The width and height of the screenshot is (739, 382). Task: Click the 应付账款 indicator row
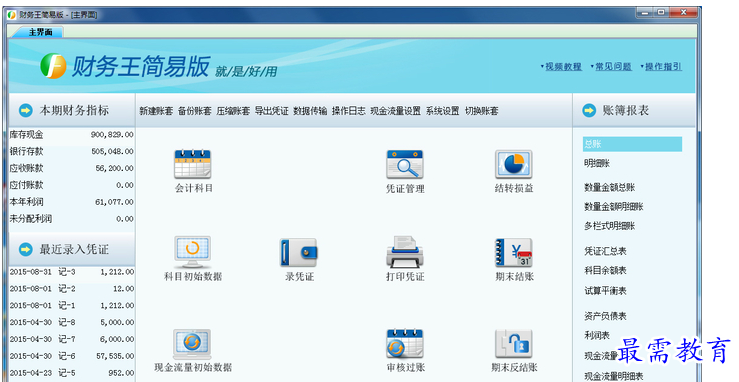[72, 185]
